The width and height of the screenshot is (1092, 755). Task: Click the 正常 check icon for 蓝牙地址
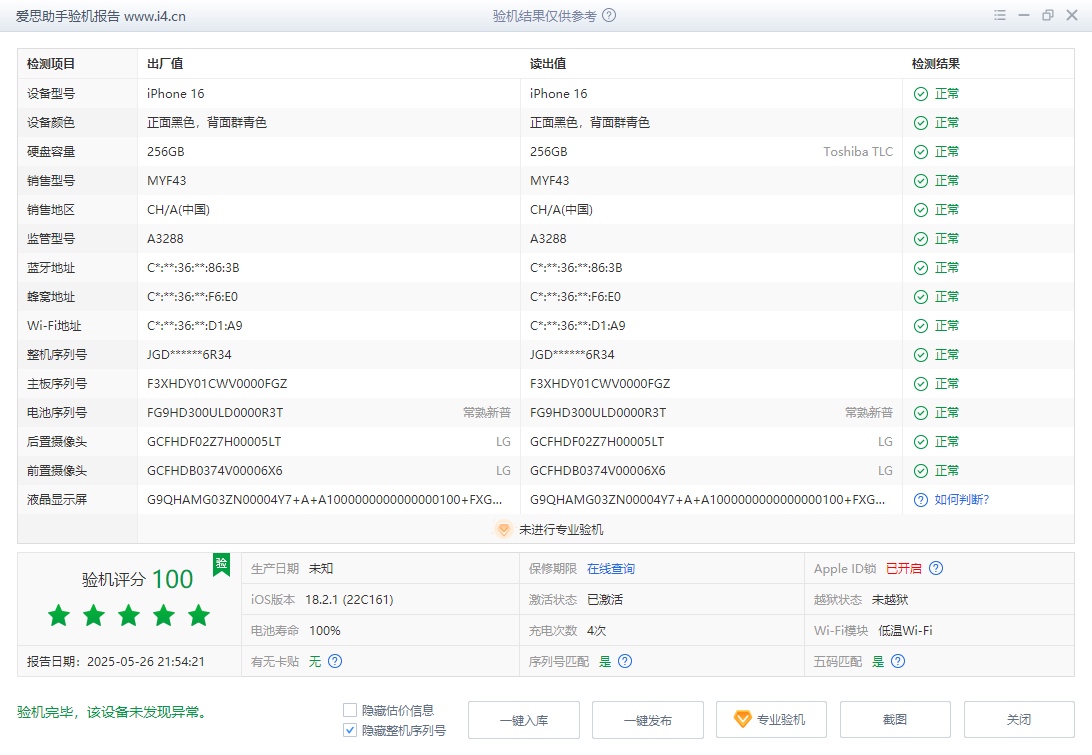(x=921, y=268)
